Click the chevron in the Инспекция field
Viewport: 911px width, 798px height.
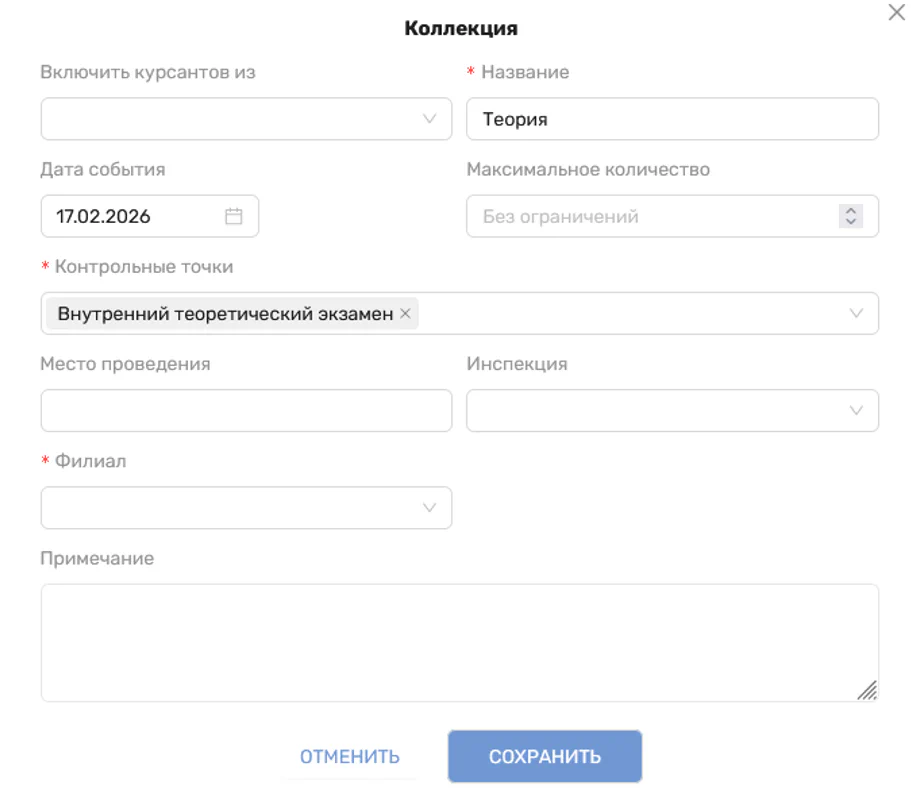point(856,410)
